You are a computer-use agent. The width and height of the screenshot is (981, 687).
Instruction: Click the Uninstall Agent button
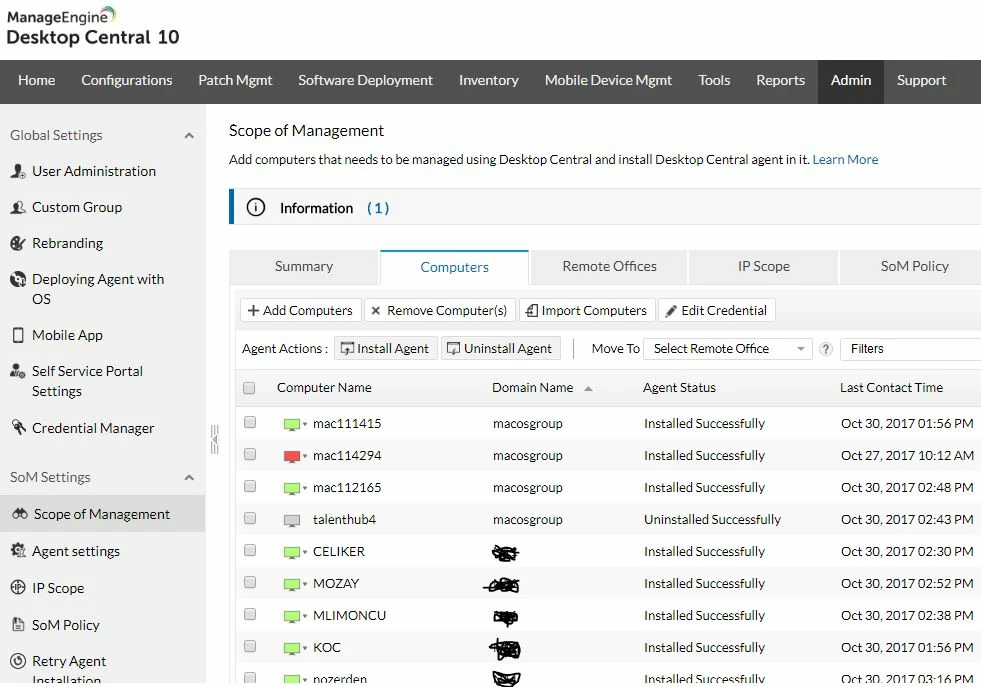(501, 349)
